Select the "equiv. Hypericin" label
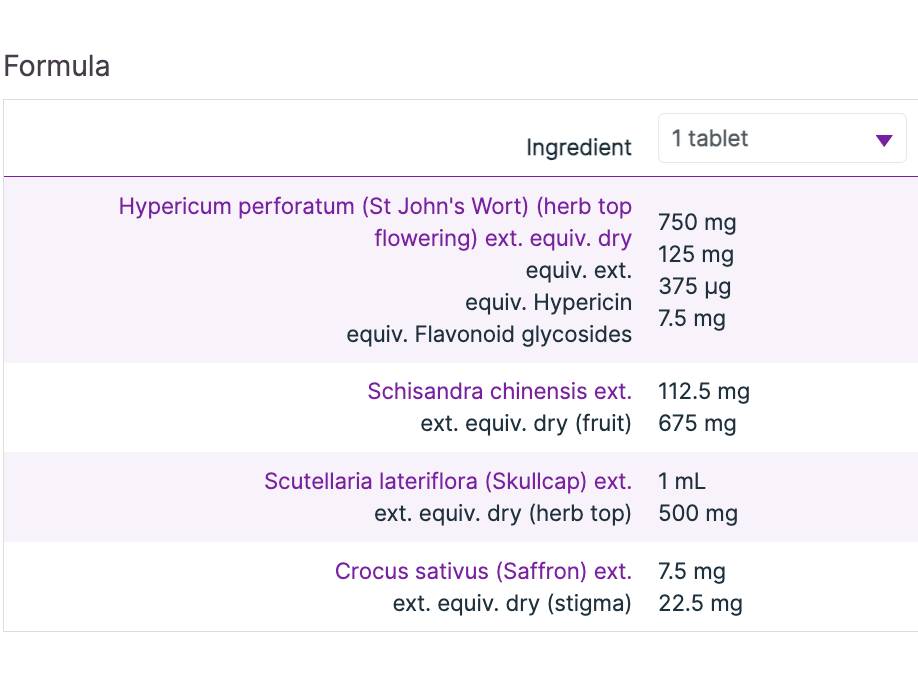Viewport: 918px width, 694px height. (x=548, y=303)
